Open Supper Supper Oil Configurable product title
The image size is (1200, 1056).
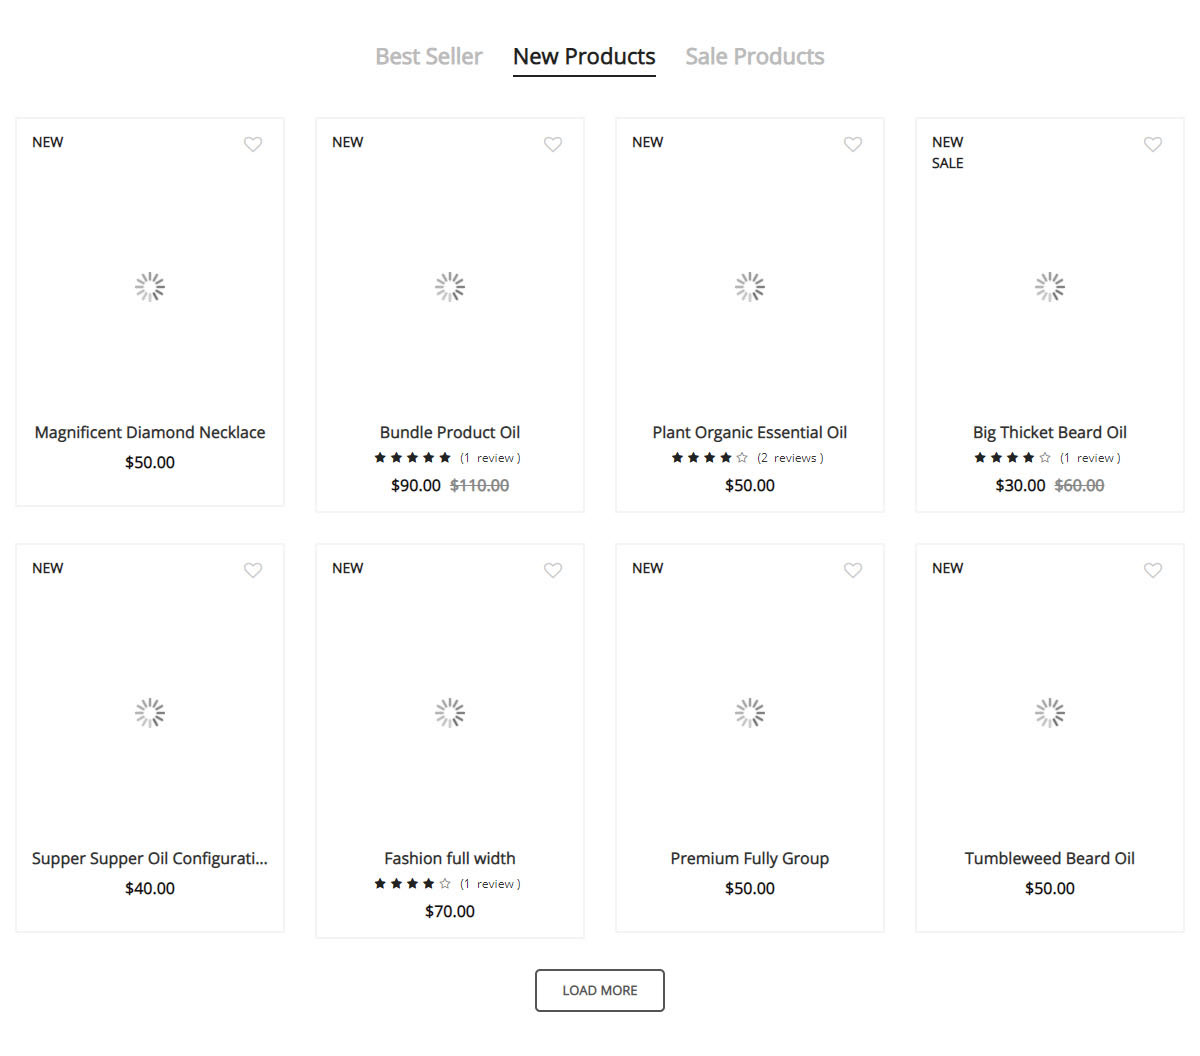click(150, 858)
